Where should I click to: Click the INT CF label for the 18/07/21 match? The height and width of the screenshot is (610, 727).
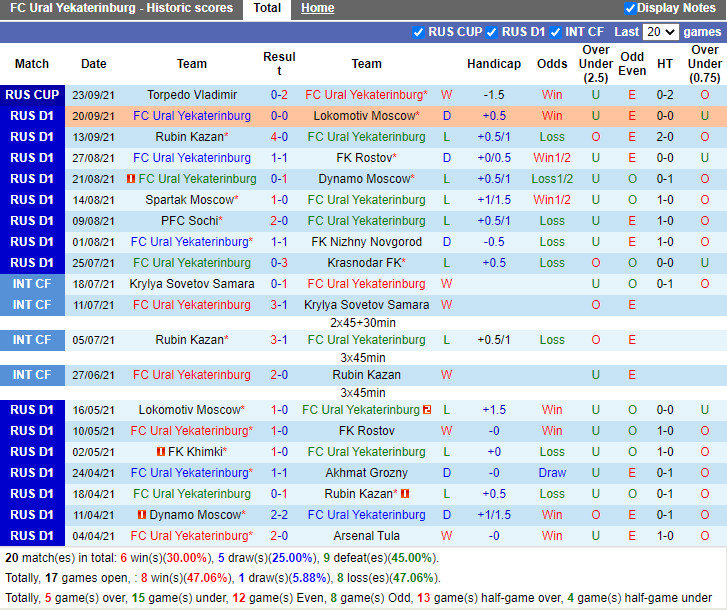click(32, 284)
